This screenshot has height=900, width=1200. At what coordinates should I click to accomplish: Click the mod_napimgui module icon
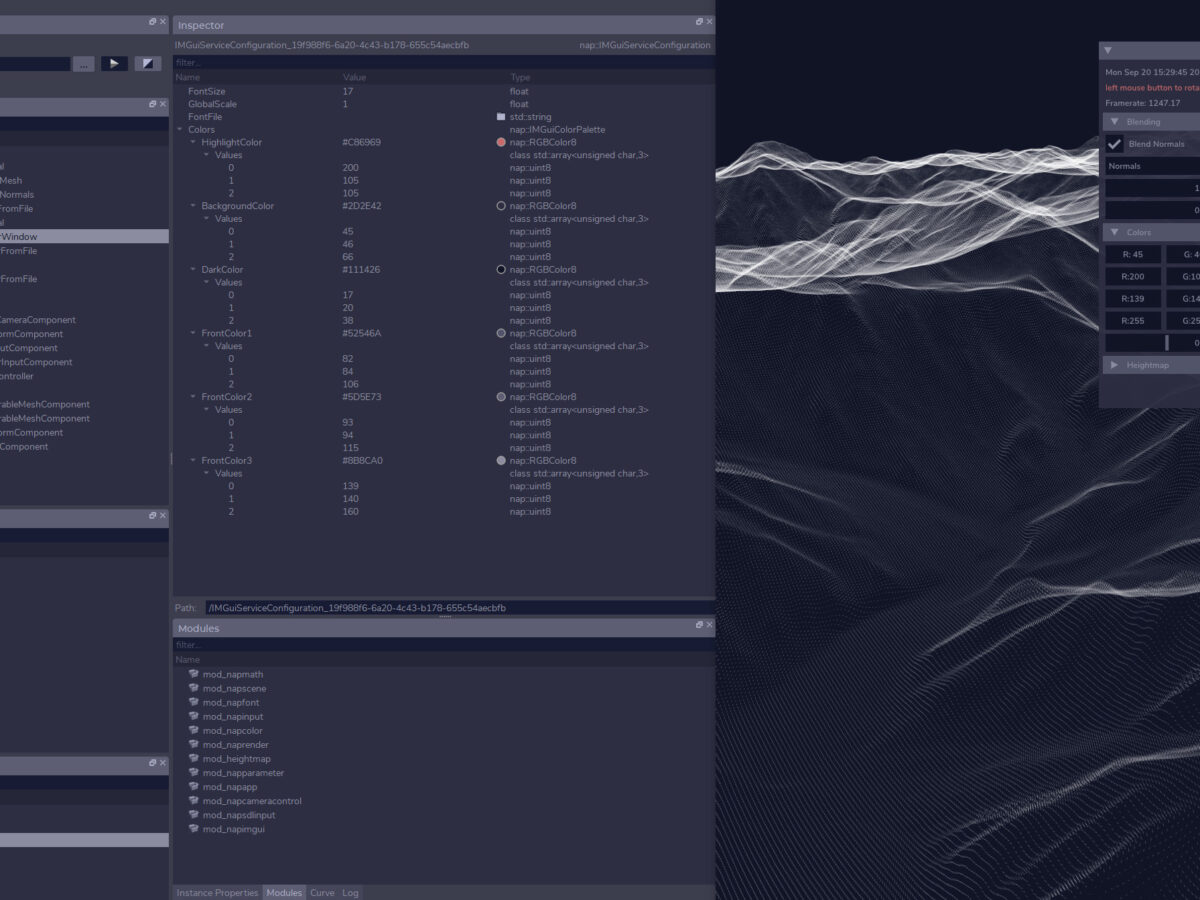coord(194,829)
